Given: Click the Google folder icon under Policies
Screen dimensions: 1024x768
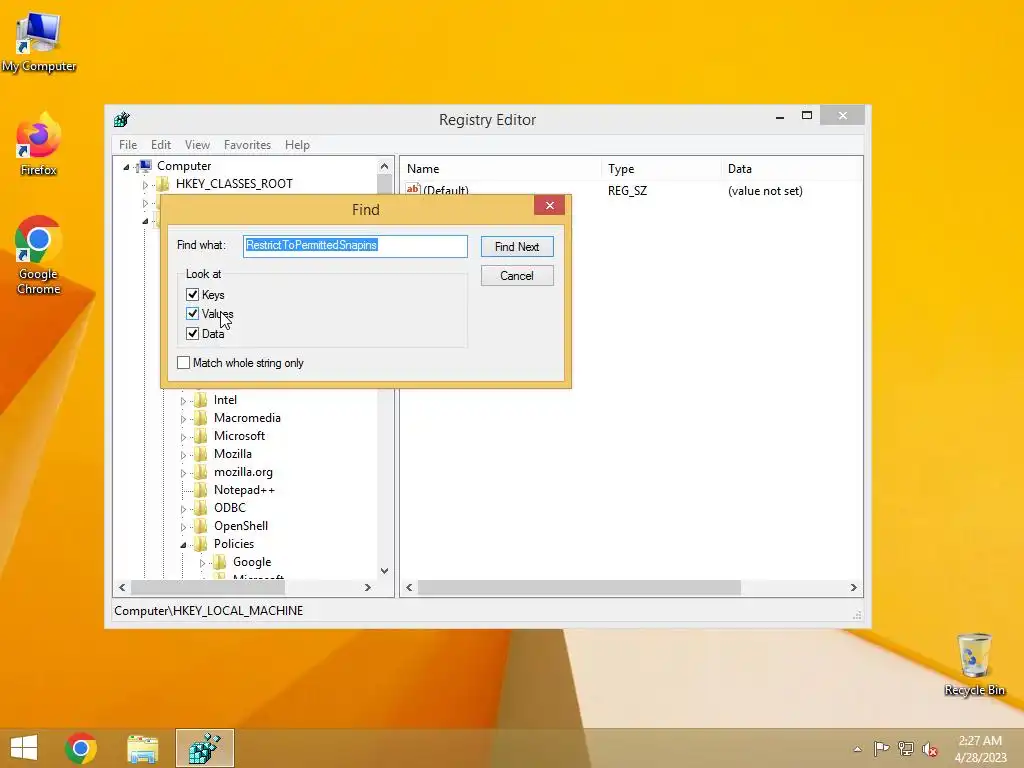Looking at the screenshot, I should point(220,562).
